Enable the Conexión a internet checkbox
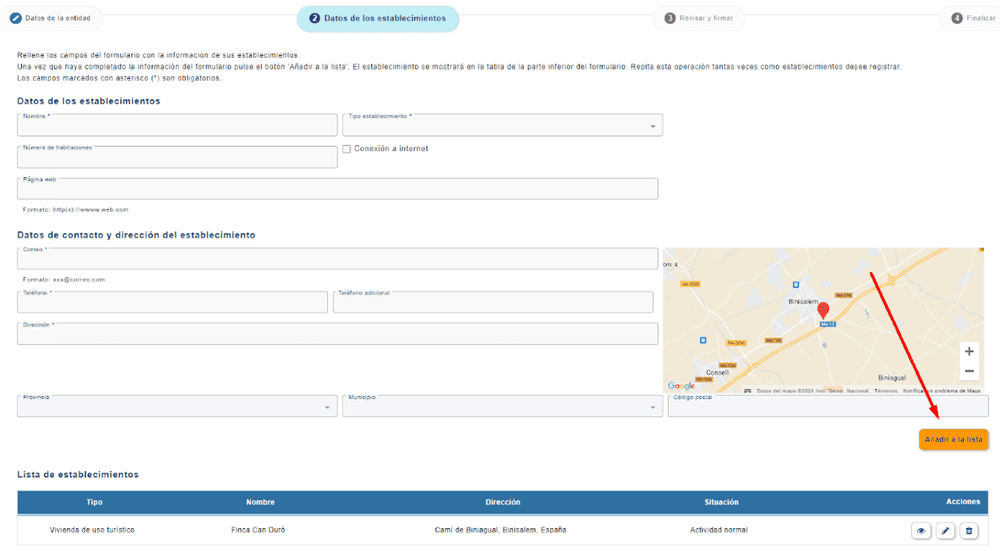Image resolution: width=1000 pixels, height=551 pixels. point(347,149)
